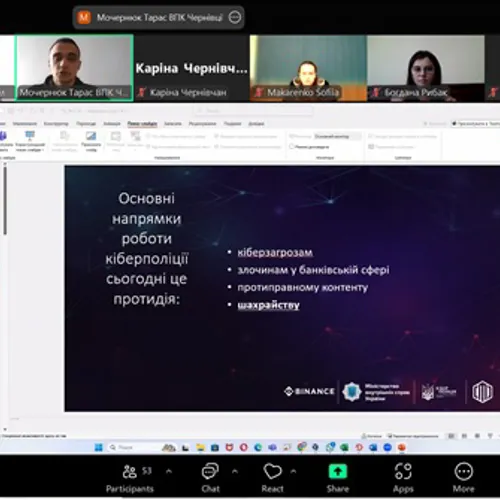This screenshot has width=500, height=500.
Task: Click the Hide Slide ribbon icon
Action: click(x=91, y=141)
